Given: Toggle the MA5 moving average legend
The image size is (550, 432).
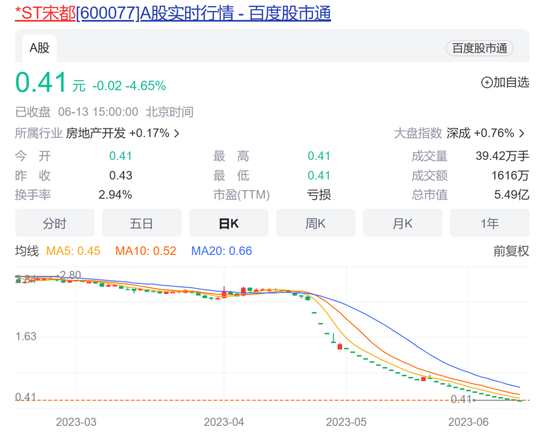Looking at the screenshot, I should point(73,251).
